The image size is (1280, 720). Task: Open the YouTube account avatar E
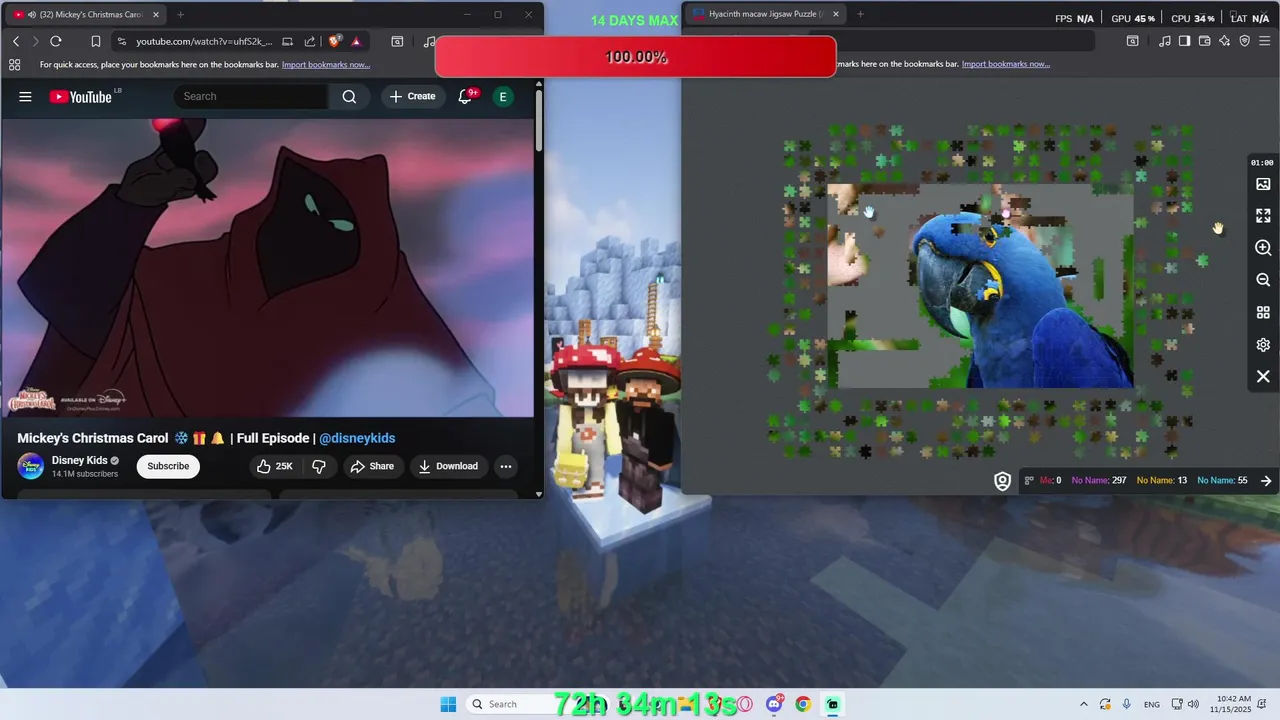pos(503,96)
